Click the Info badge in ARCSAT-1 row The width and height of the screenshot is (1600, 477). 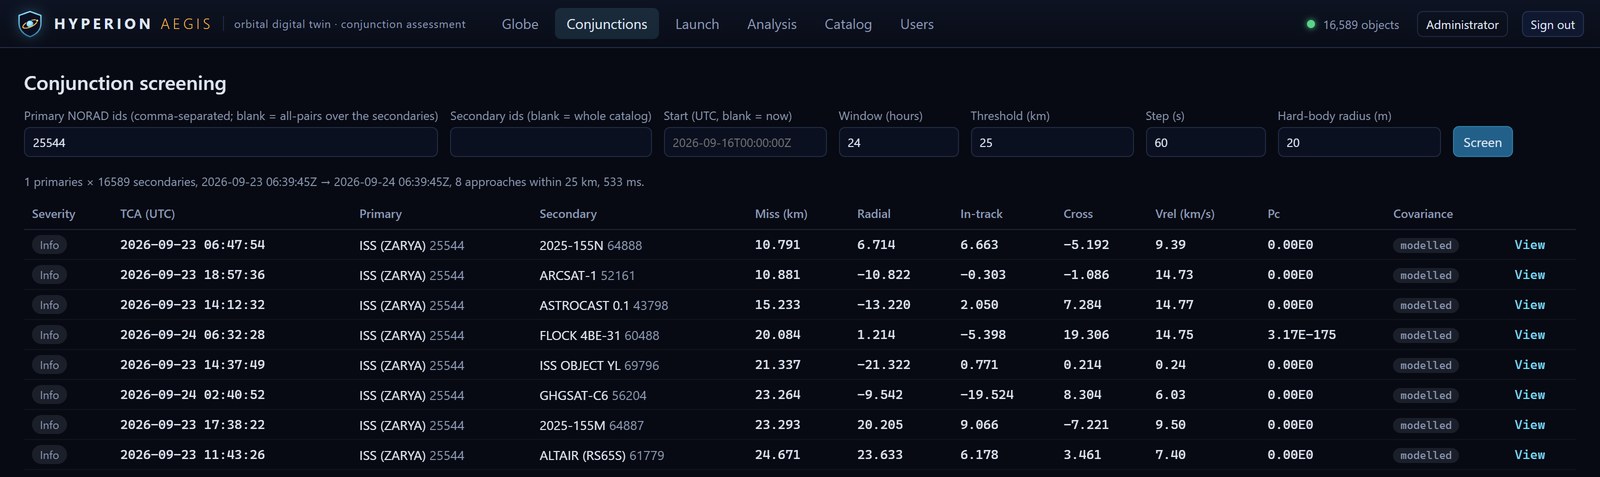pyautogui.click(x=49, y=275)
